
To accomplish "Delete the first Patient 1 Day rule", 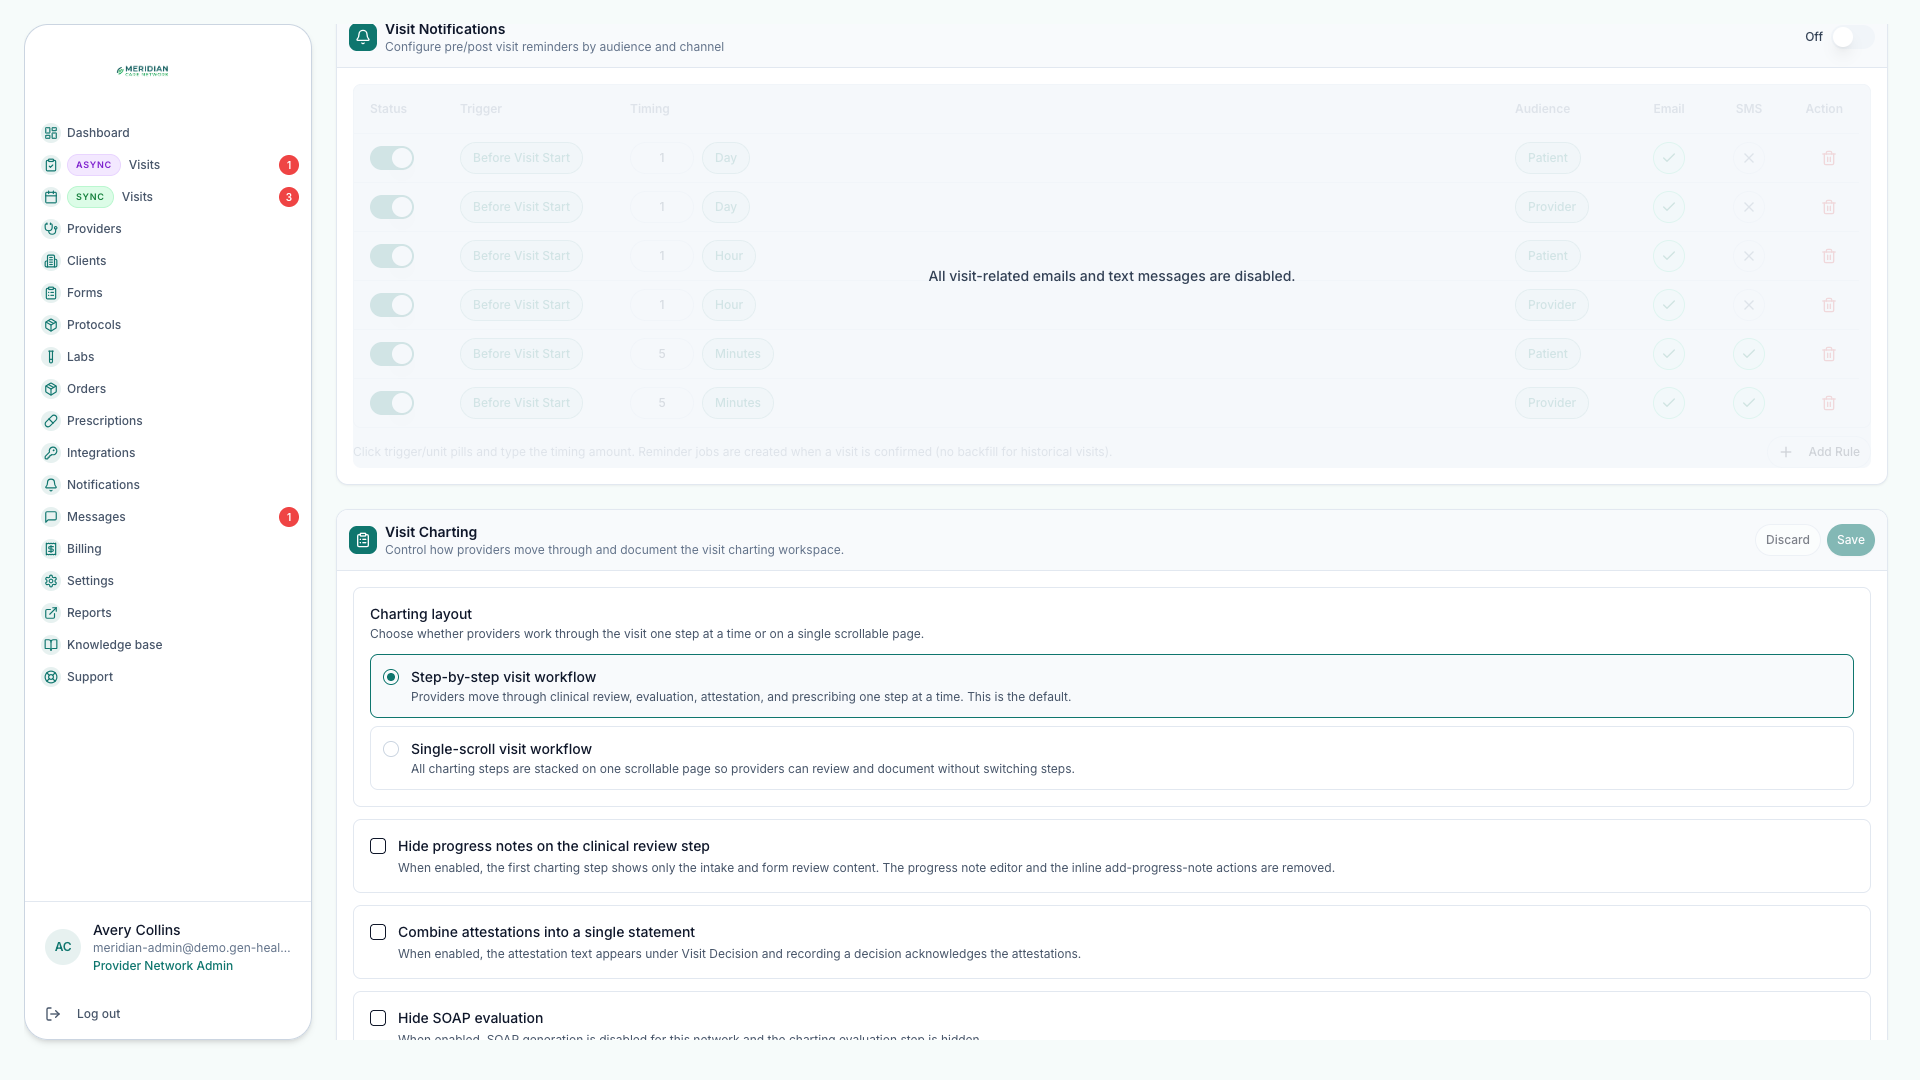I will click(x=1829, y=158).
